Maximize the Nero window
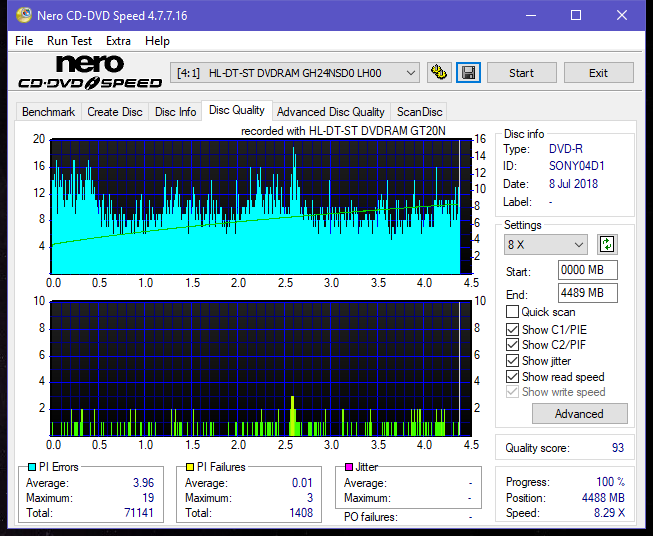 576,15
